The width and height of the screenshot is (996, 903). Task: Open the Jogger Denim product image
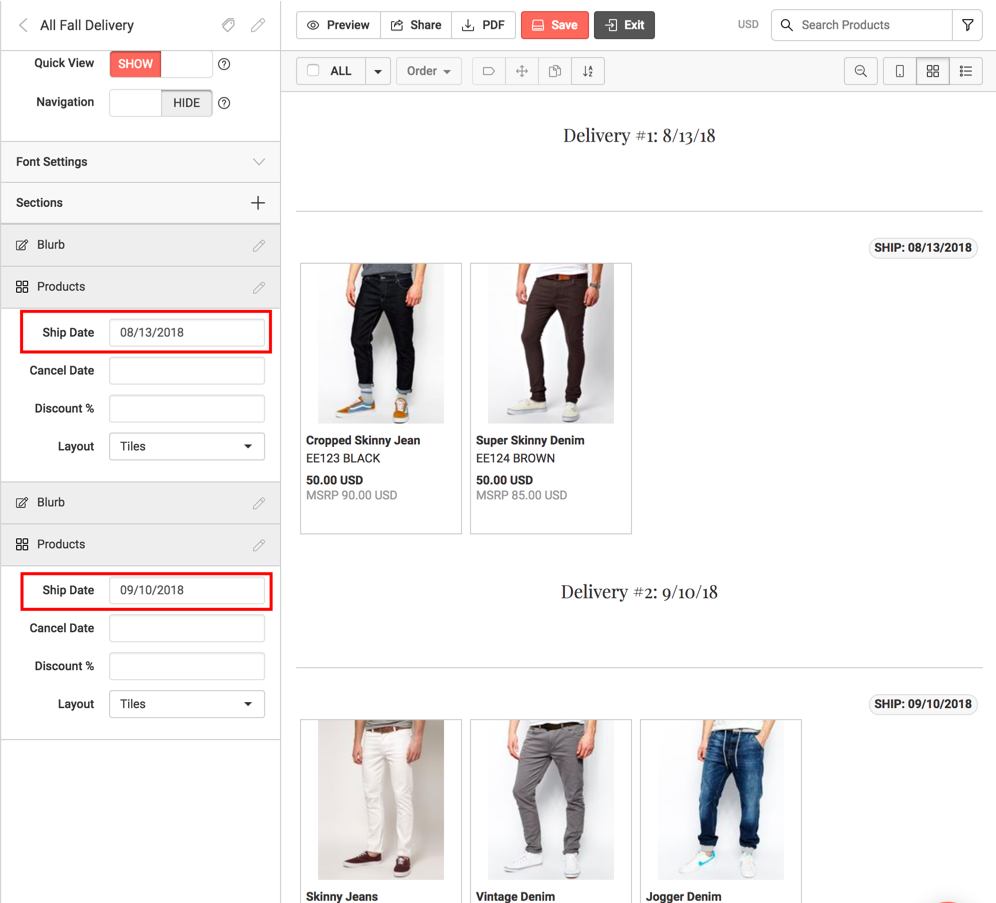(x=721, y=799)
